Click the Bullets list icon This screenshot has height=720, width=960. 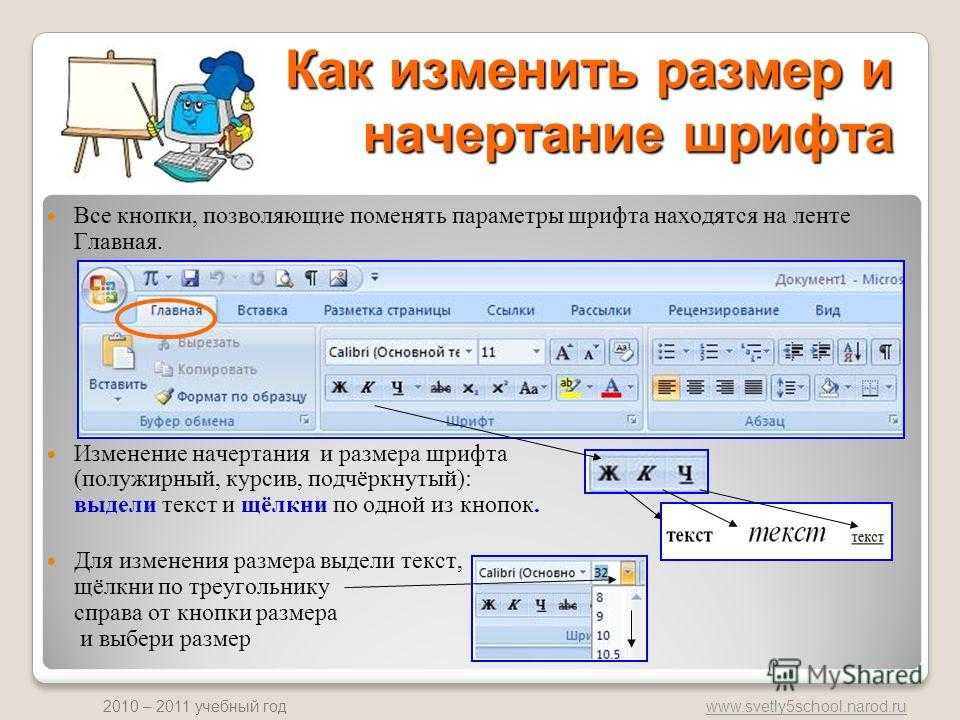pos(666,351)
